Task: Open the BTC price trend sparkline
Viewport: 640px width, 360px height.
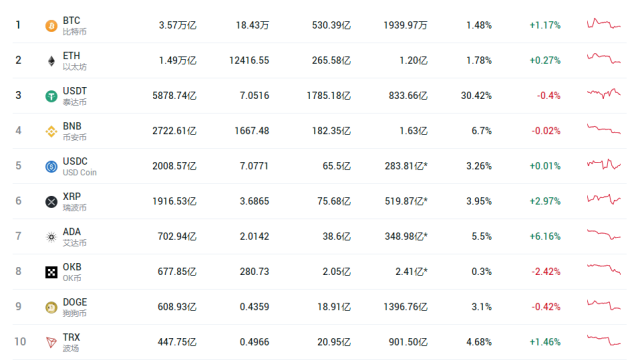Action: pos(604,24)
